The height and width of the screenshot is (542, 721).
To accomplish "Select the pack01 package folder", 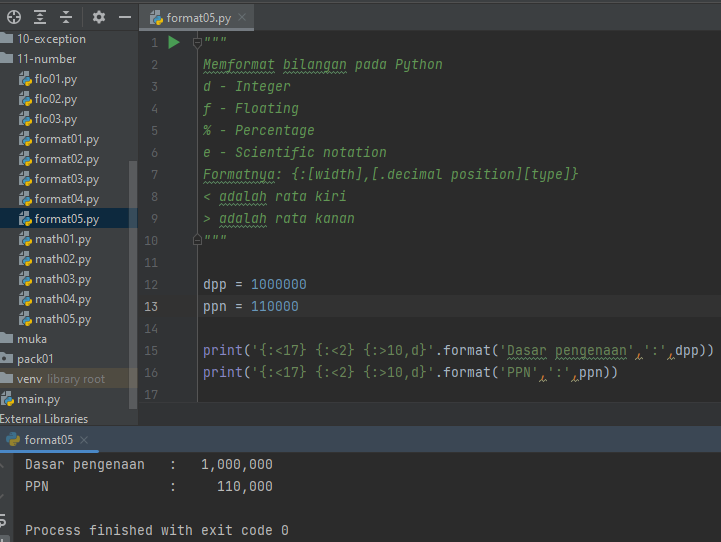I will (x=34, y=359).
